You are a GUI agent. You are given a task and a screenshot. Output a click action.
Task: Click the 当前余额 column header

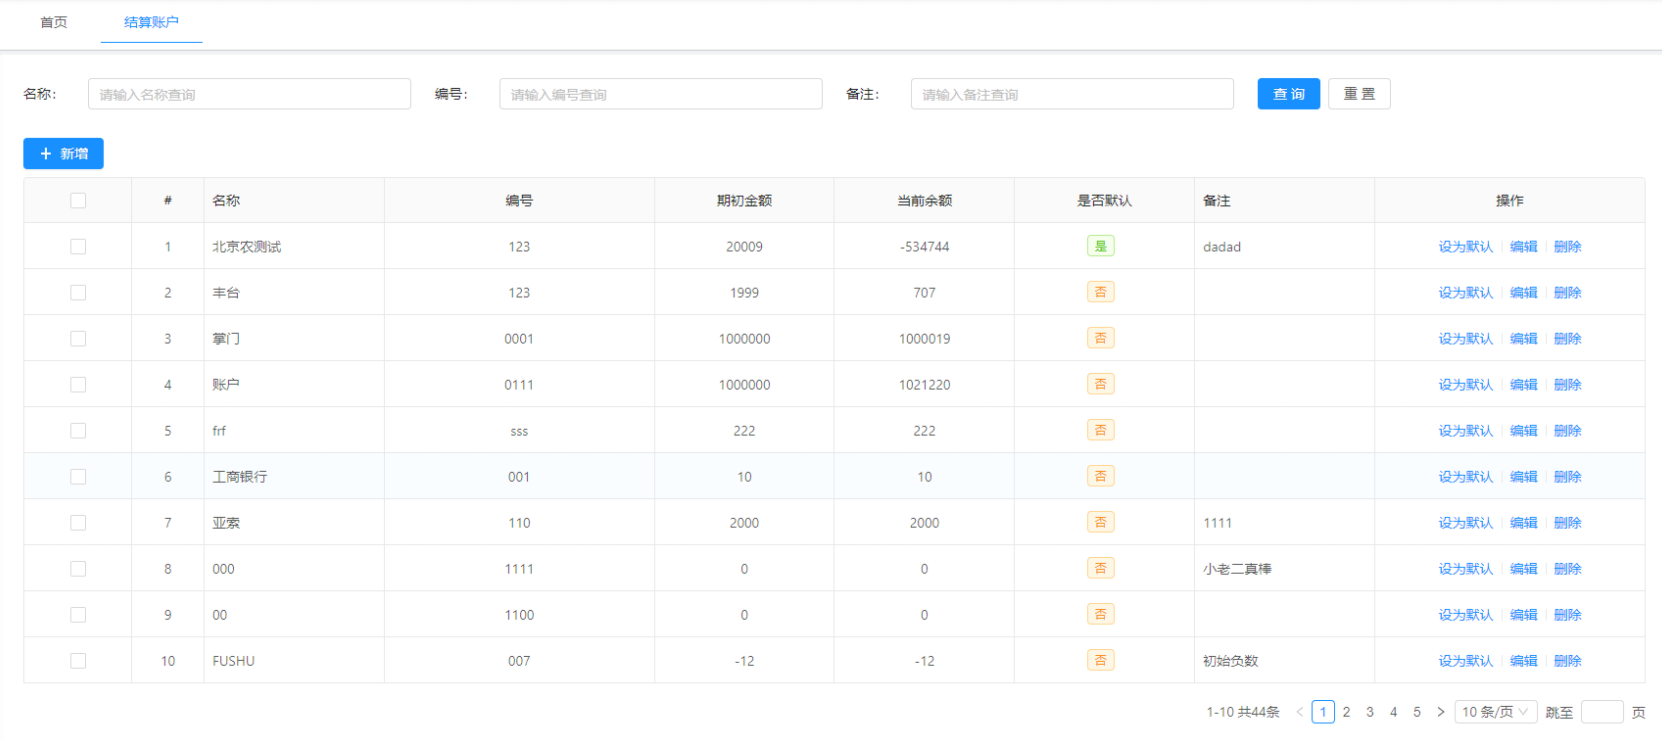tap(924, 201)
